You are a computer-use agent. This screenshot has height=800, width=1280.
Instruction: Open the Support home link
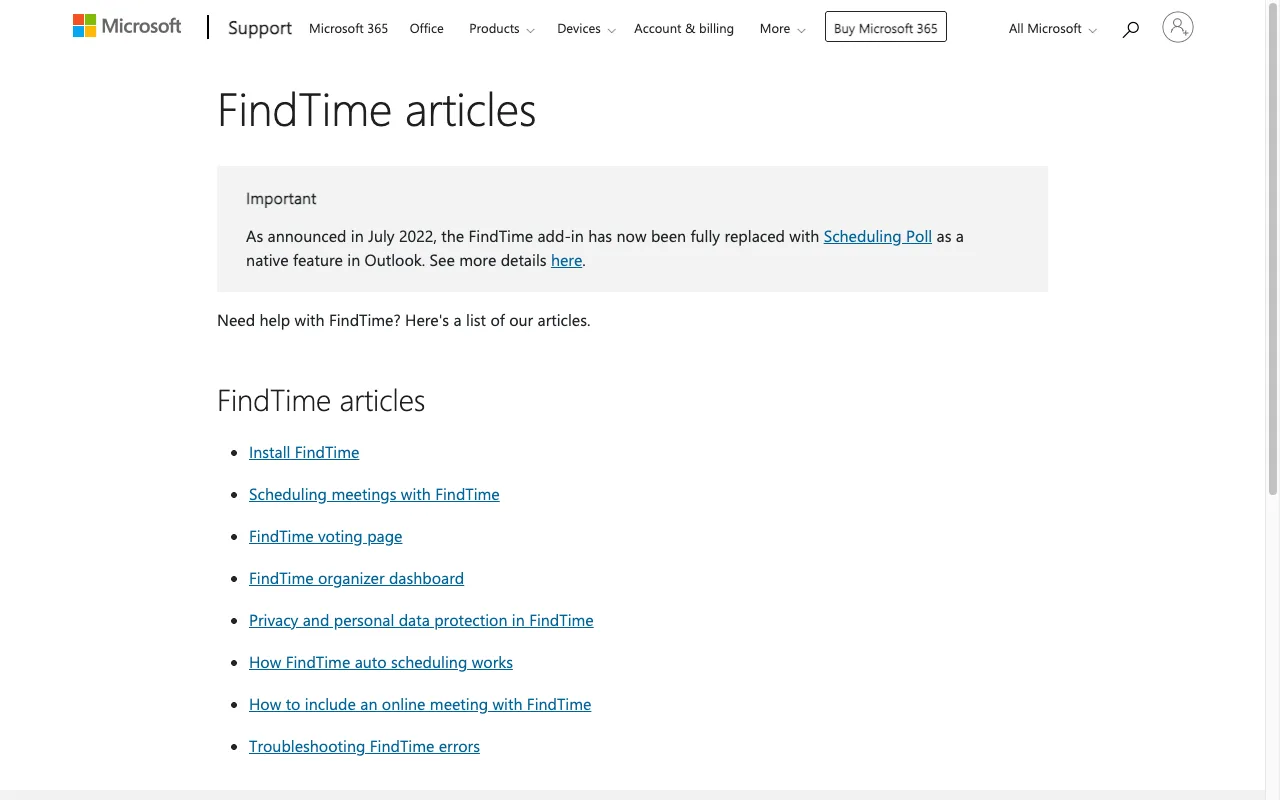click(x=260, y=28)
